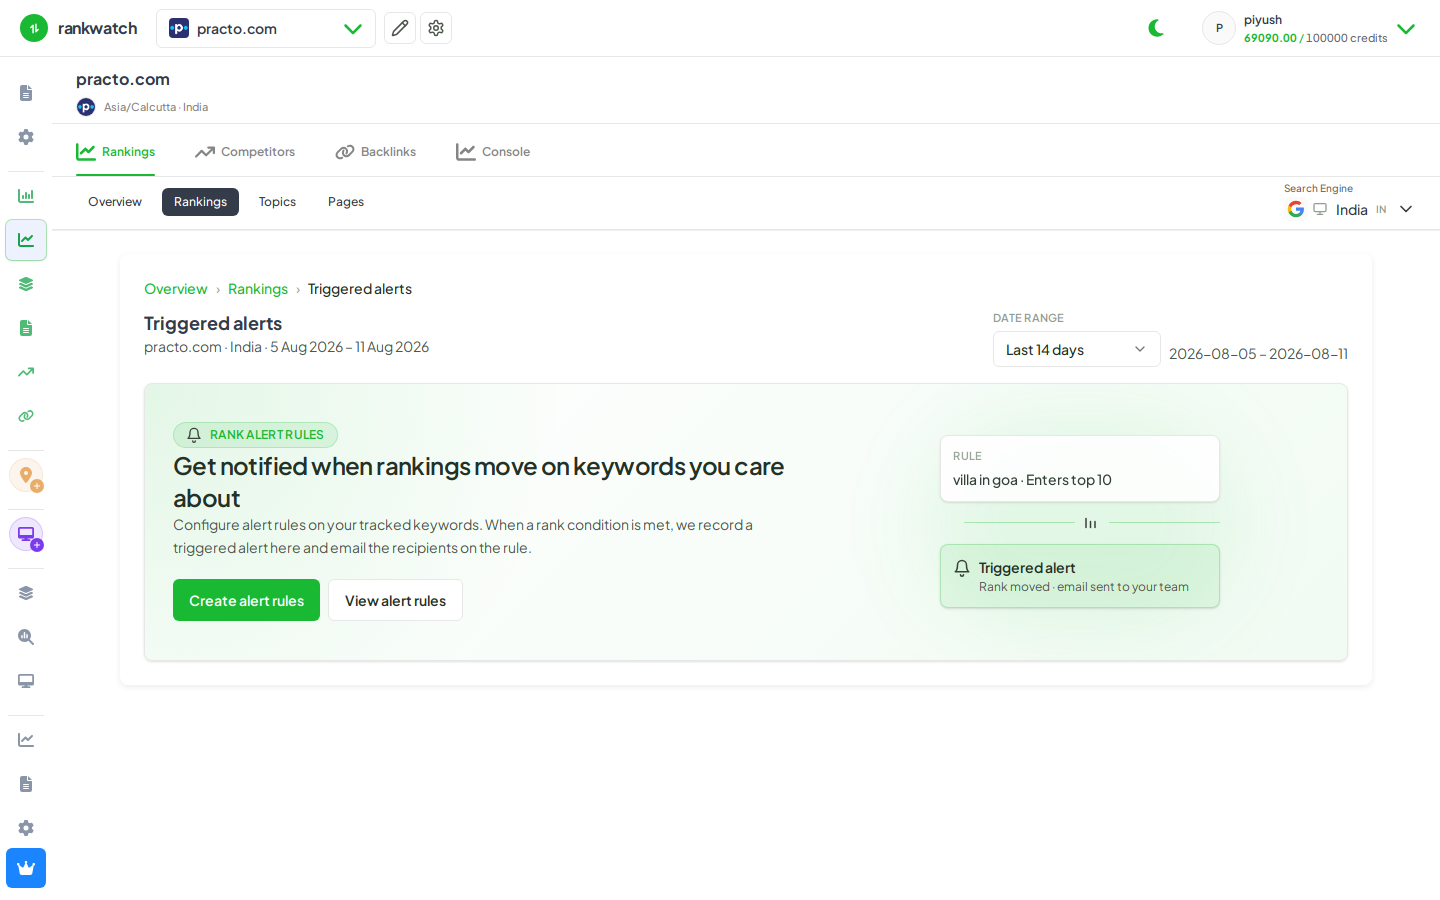Expand the piyush account menu chevron
The width and height of the screenshot is (1440, 900).
[x=1406, y=29]
